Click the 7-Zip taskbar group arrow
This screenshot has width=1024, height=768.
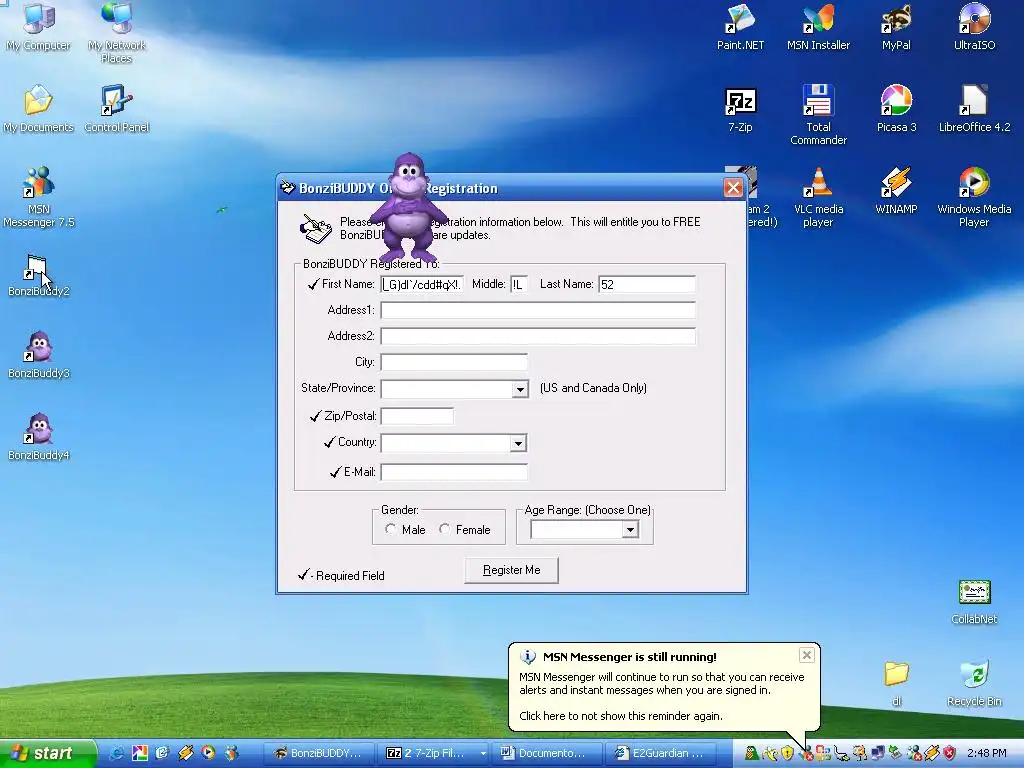click(483, 753)
